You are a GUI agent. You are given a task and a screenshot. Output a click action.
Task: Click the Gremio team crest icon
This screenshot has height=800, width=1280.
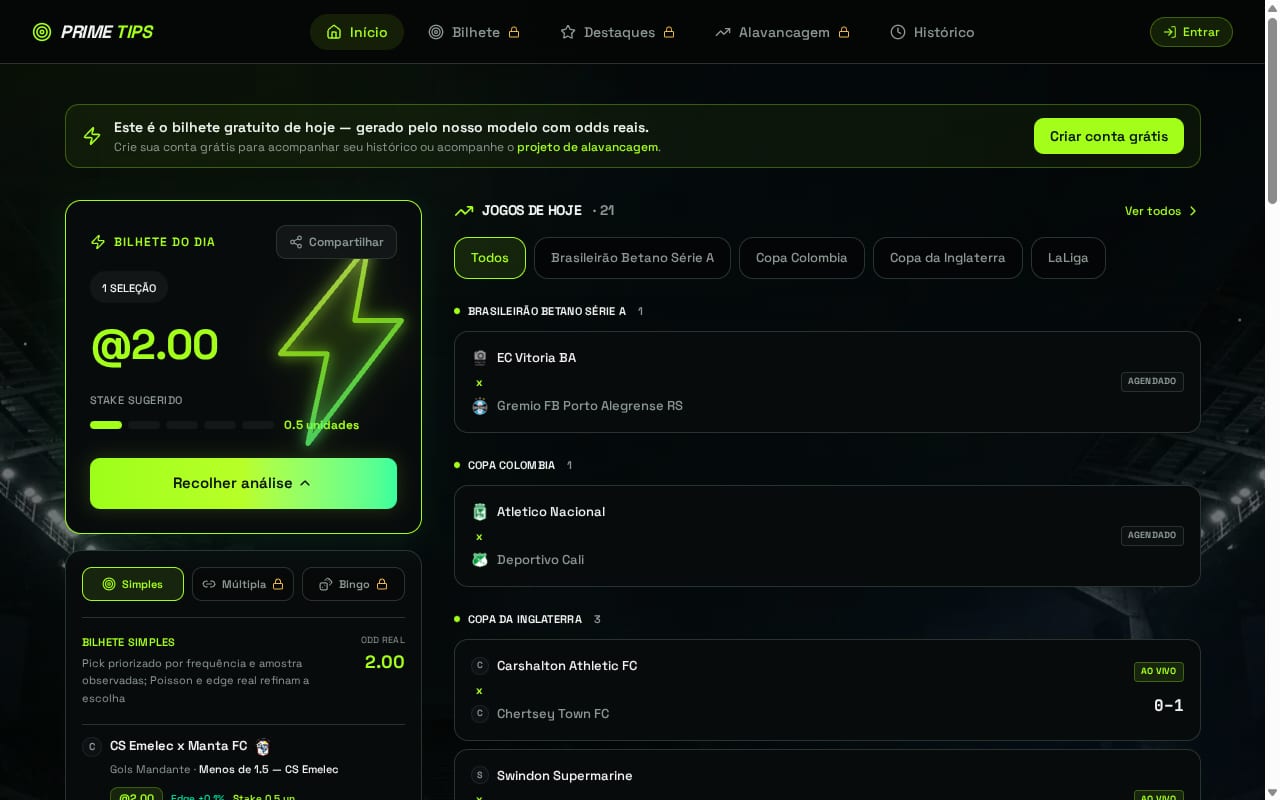coord(480,406)
